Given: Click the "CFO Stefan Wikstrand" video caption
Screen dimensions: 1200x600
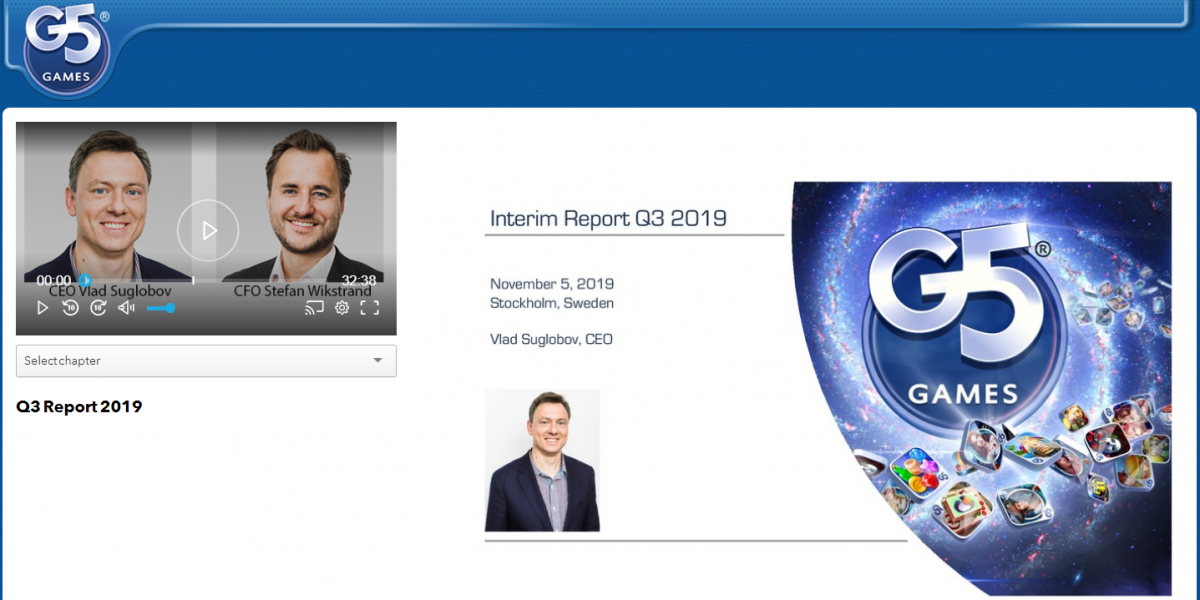Looking at the screenshot, I should [303, 291].
